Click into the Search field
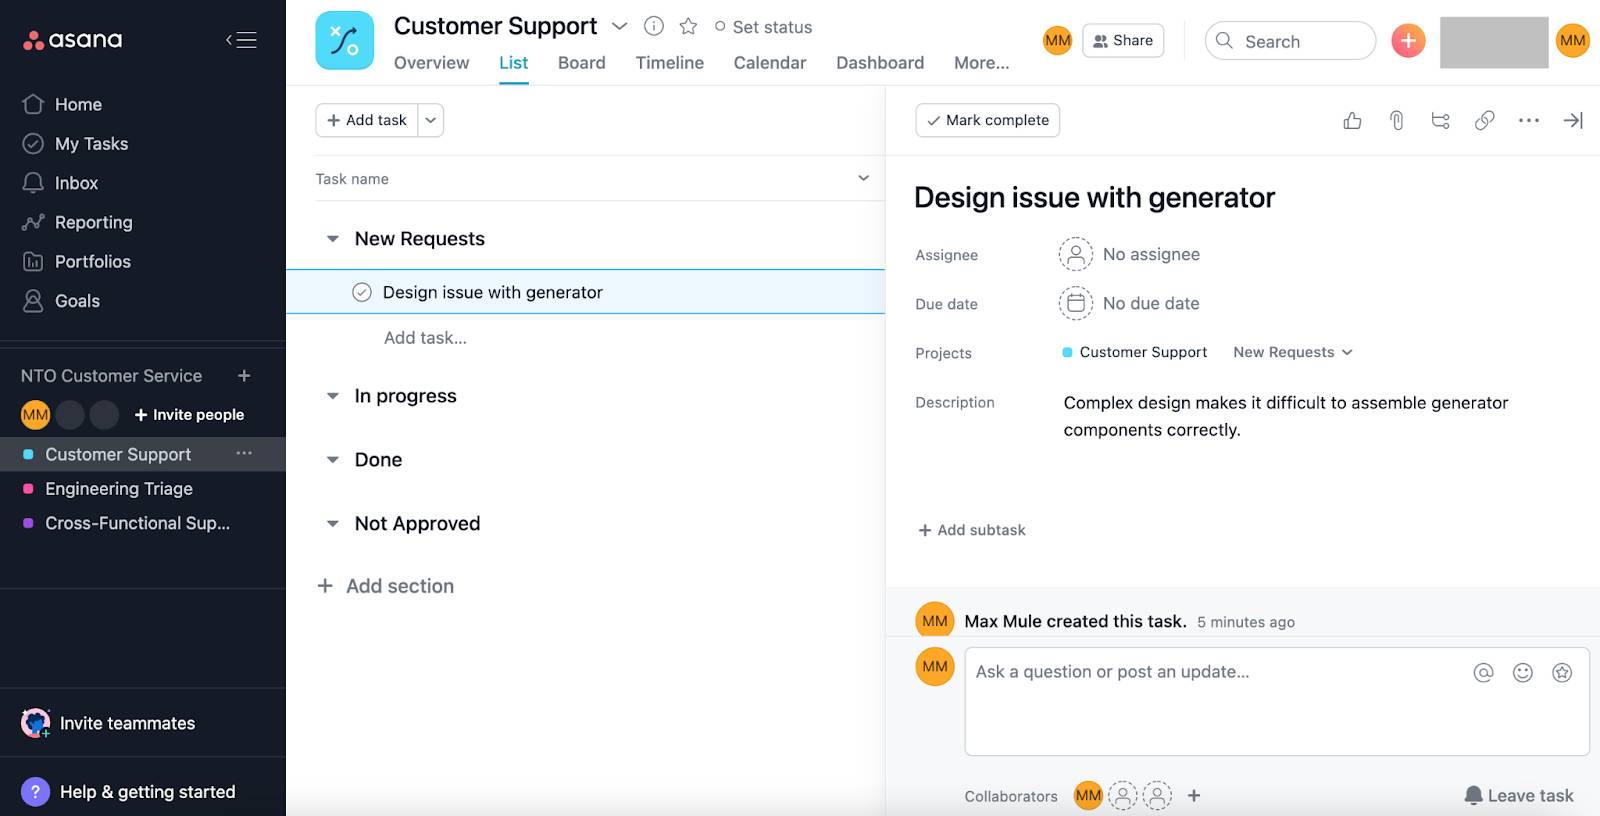1600x816 pixels. tap(1290, 41)
